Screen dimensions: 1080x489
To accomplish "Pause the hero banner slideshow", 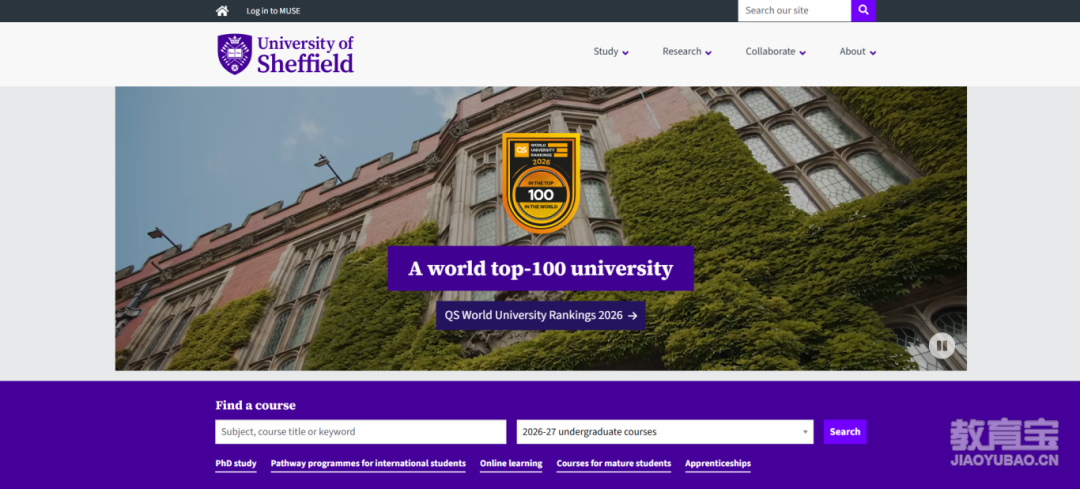I will [942, 345].
